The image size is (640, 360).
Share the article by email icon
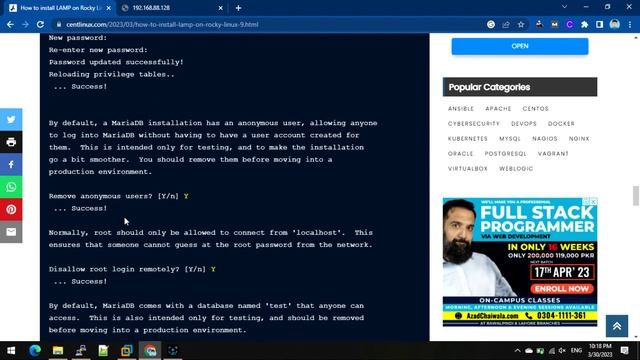point(11,232)
